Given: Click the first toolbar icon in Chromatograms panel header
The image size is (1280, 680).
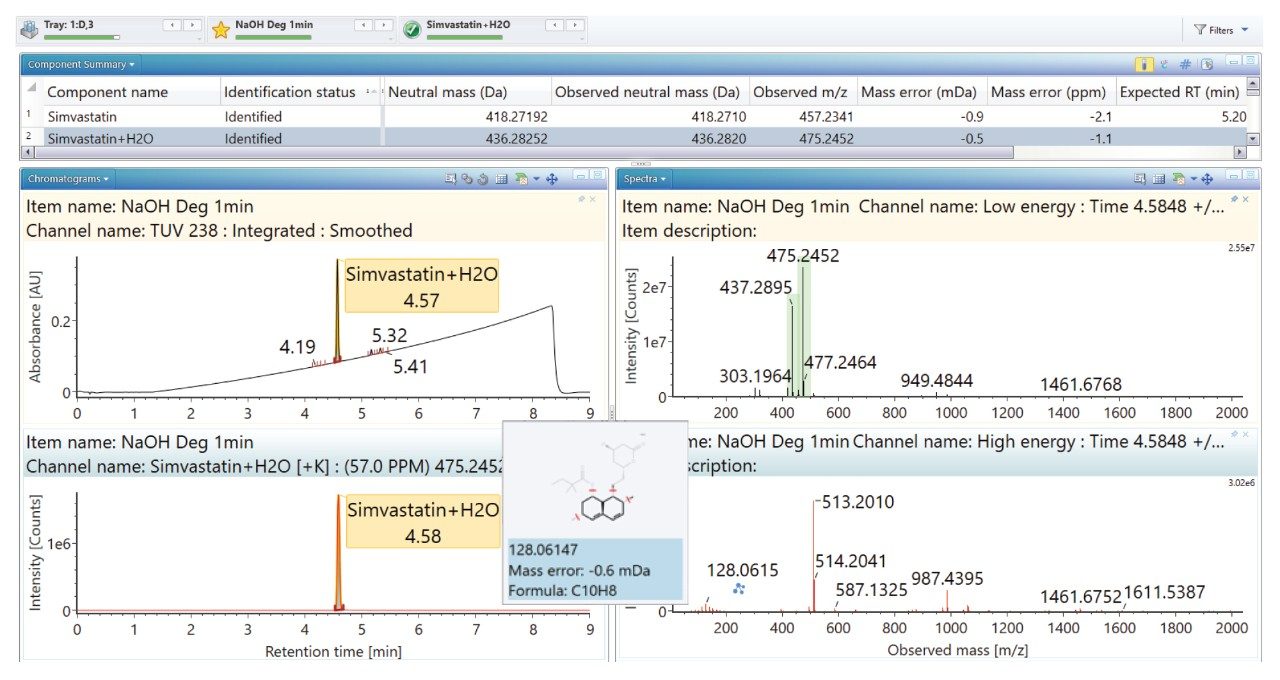Looking at the screenshot, I should [451, 178].
